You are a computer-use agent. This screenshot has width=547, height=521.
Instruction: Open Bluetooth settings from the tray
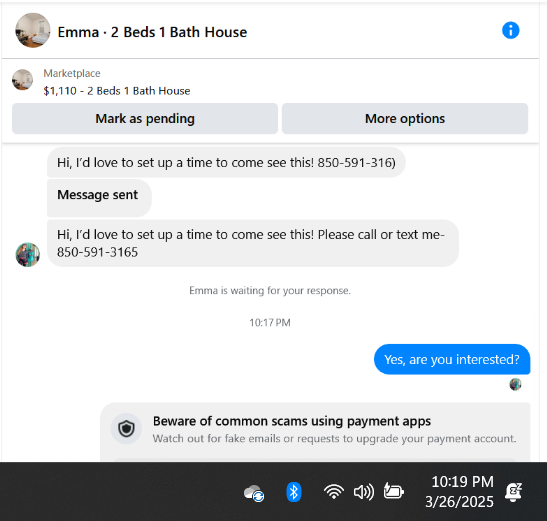pos(294,492)
